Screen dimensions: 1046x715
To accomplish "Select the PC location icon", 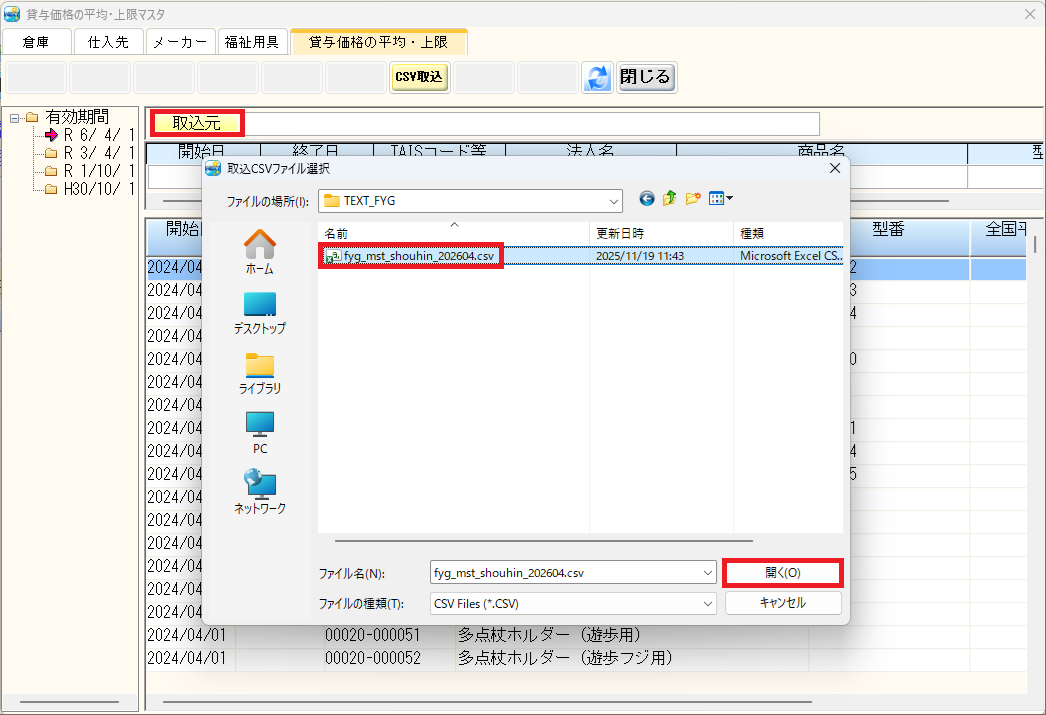I will click(260, 432).
